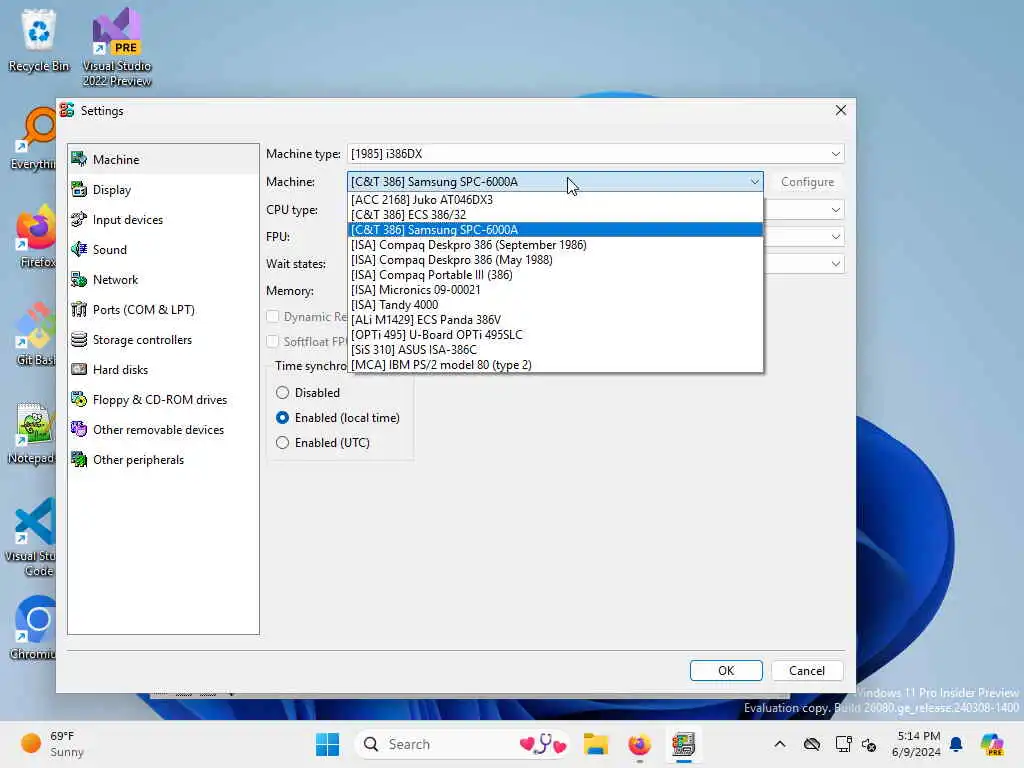Select Enabled (UTC) radio button

tap(282, 443)
